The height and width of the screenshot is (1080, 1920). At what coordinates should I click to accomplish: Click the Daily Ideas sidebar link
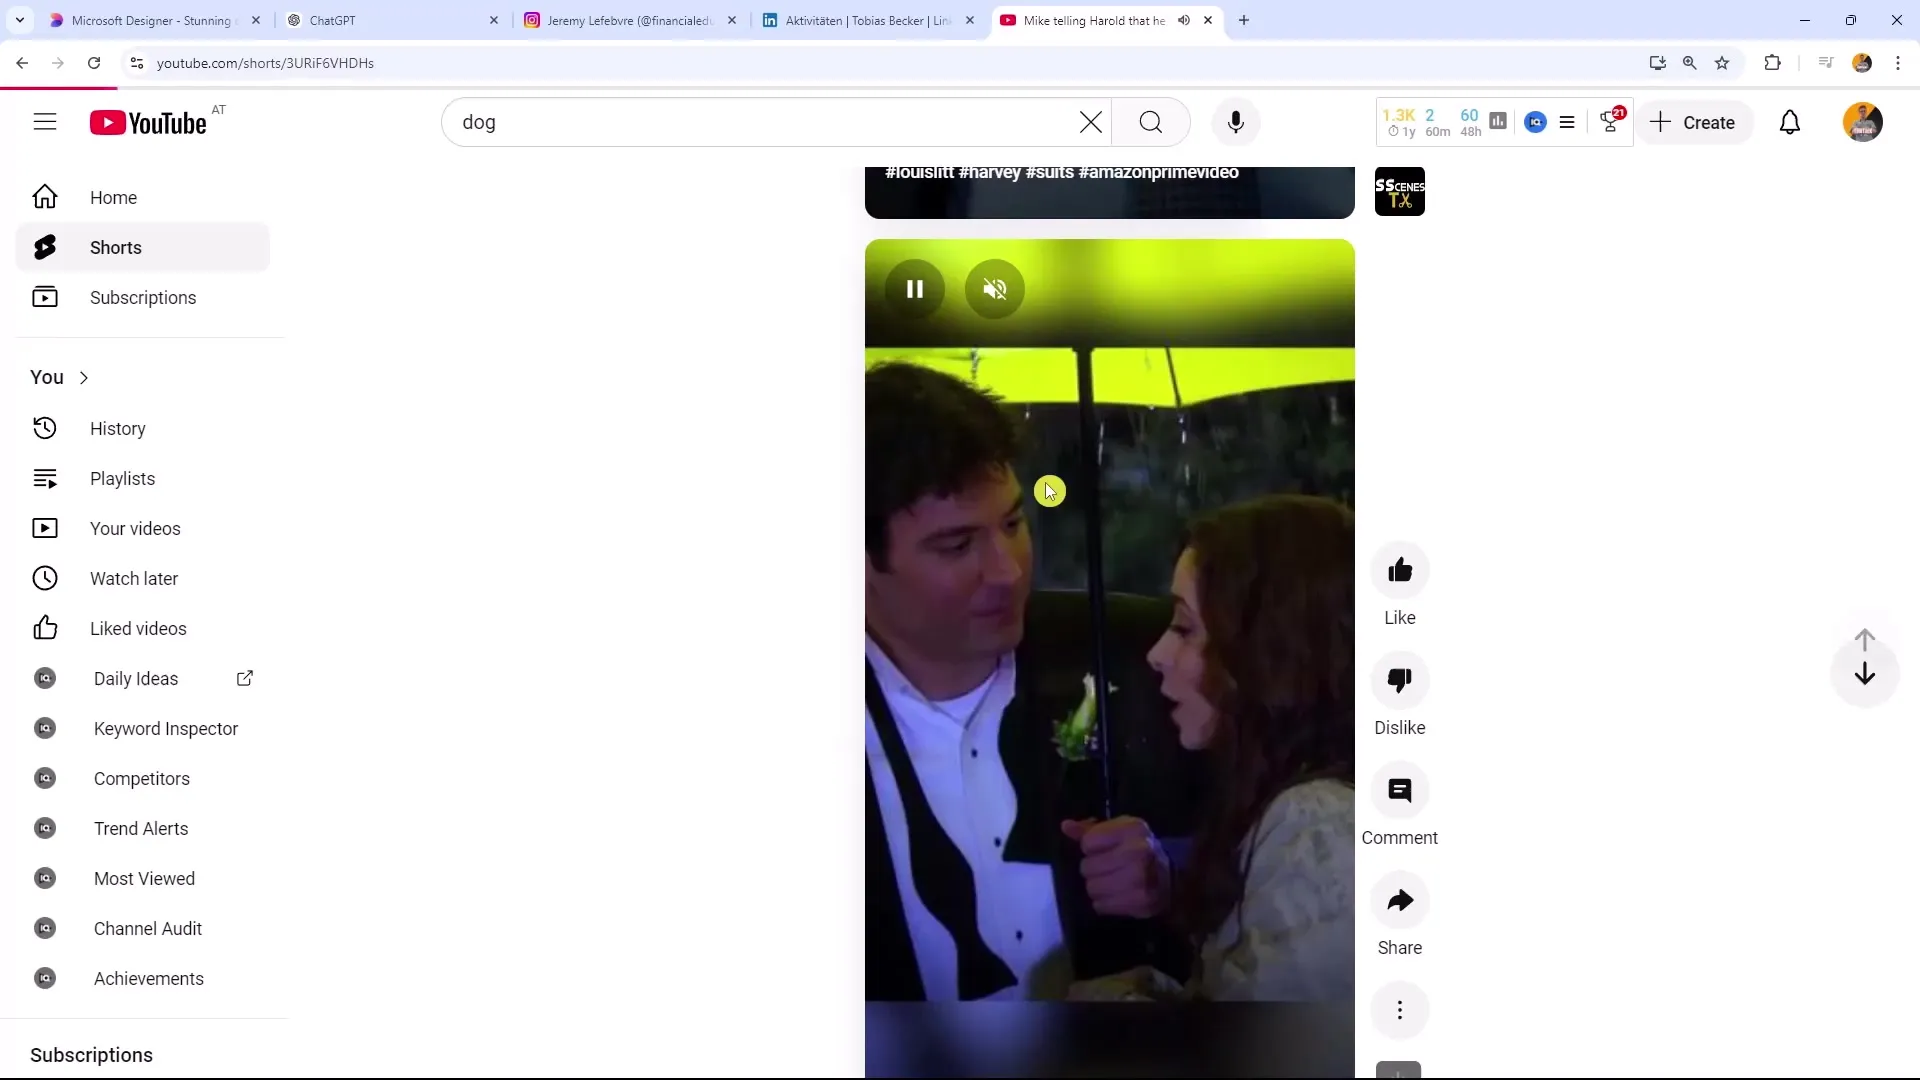(136, 678)
